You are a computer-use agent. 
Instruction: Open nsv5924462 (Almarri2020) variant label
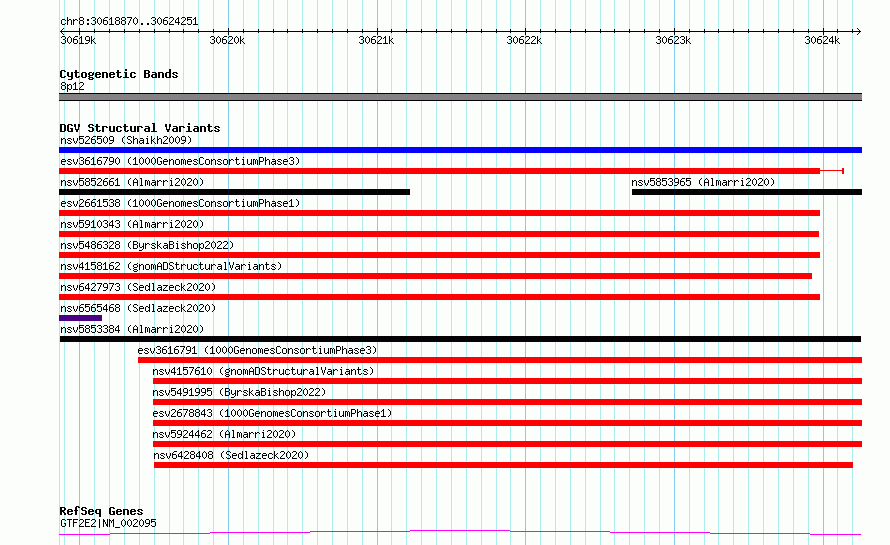coord(224,434)
